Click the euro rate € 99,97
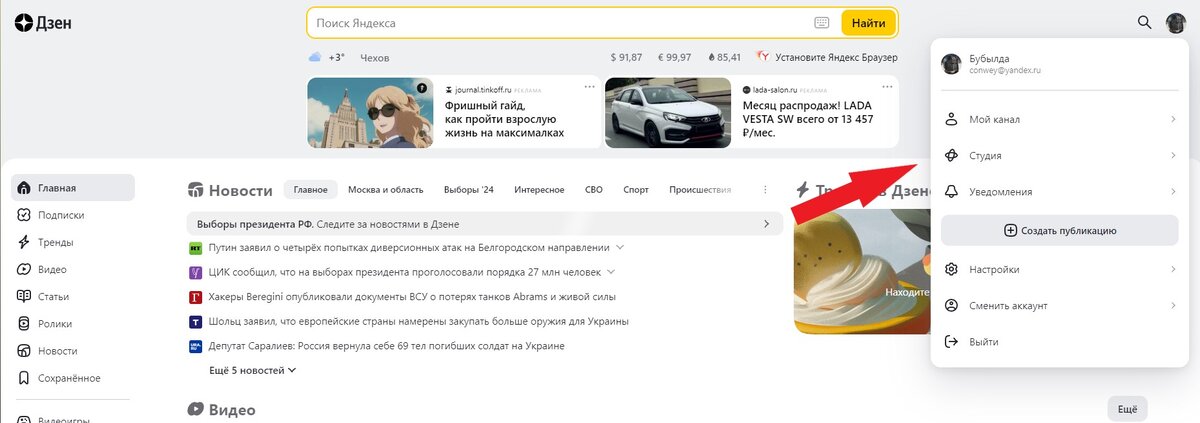1200x423 pixels. pyautogui.click(x=674, y=58)
